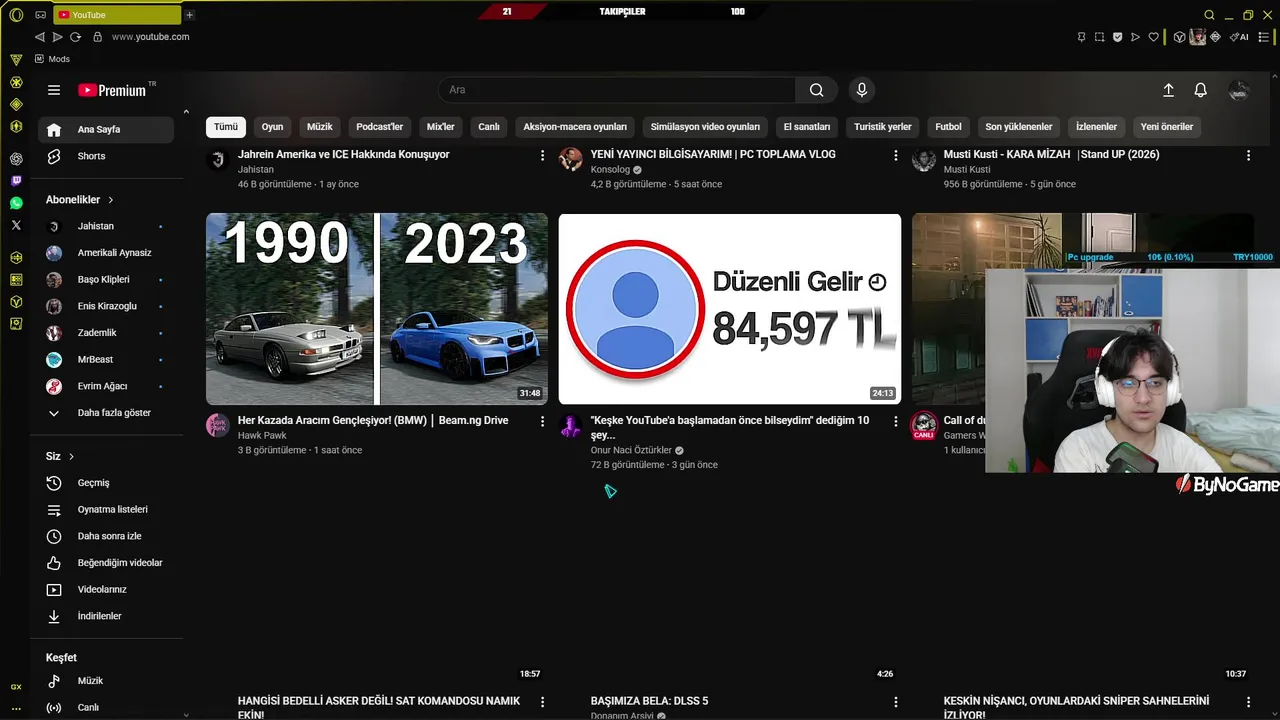The height and width of the screenshot is (720, 1280).
Task: Click the YouTube Ara search field
Action: point(617,90)
